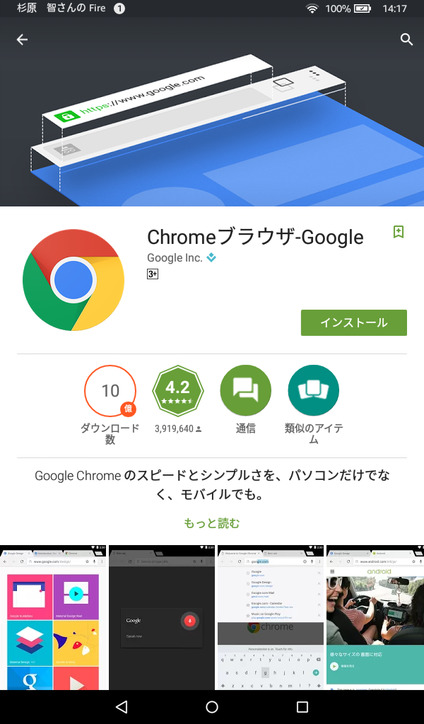Tap the Android back navigation triangle

point(121,706)
